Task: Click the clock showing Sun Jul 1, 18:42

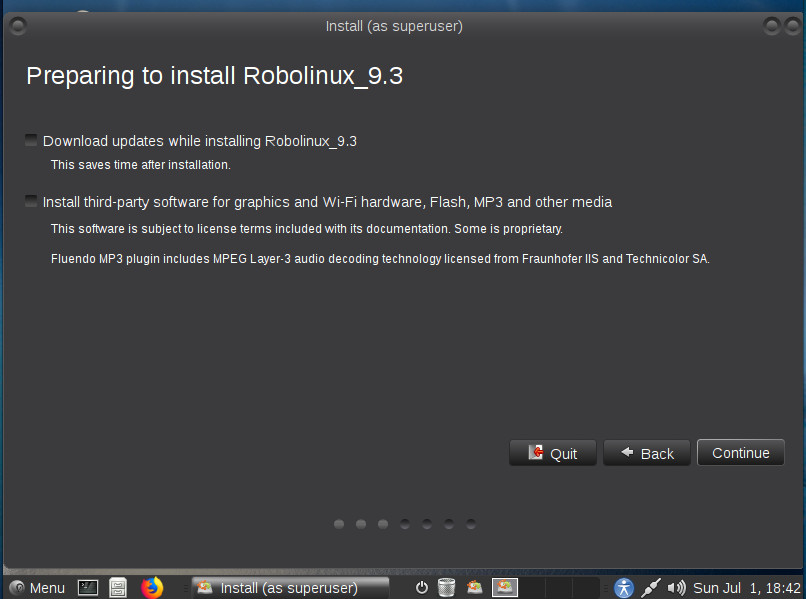Action: tap(747, 588)
